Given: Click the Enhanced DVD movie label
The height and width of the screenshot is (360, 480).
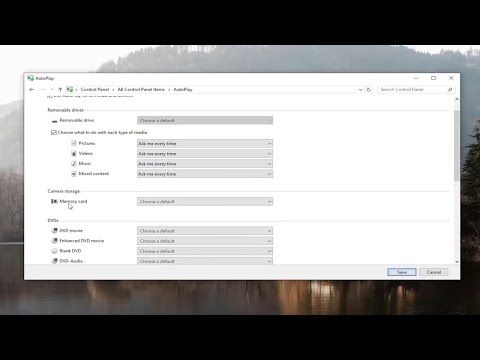Looking at the screenshot, I should [82, 241].
